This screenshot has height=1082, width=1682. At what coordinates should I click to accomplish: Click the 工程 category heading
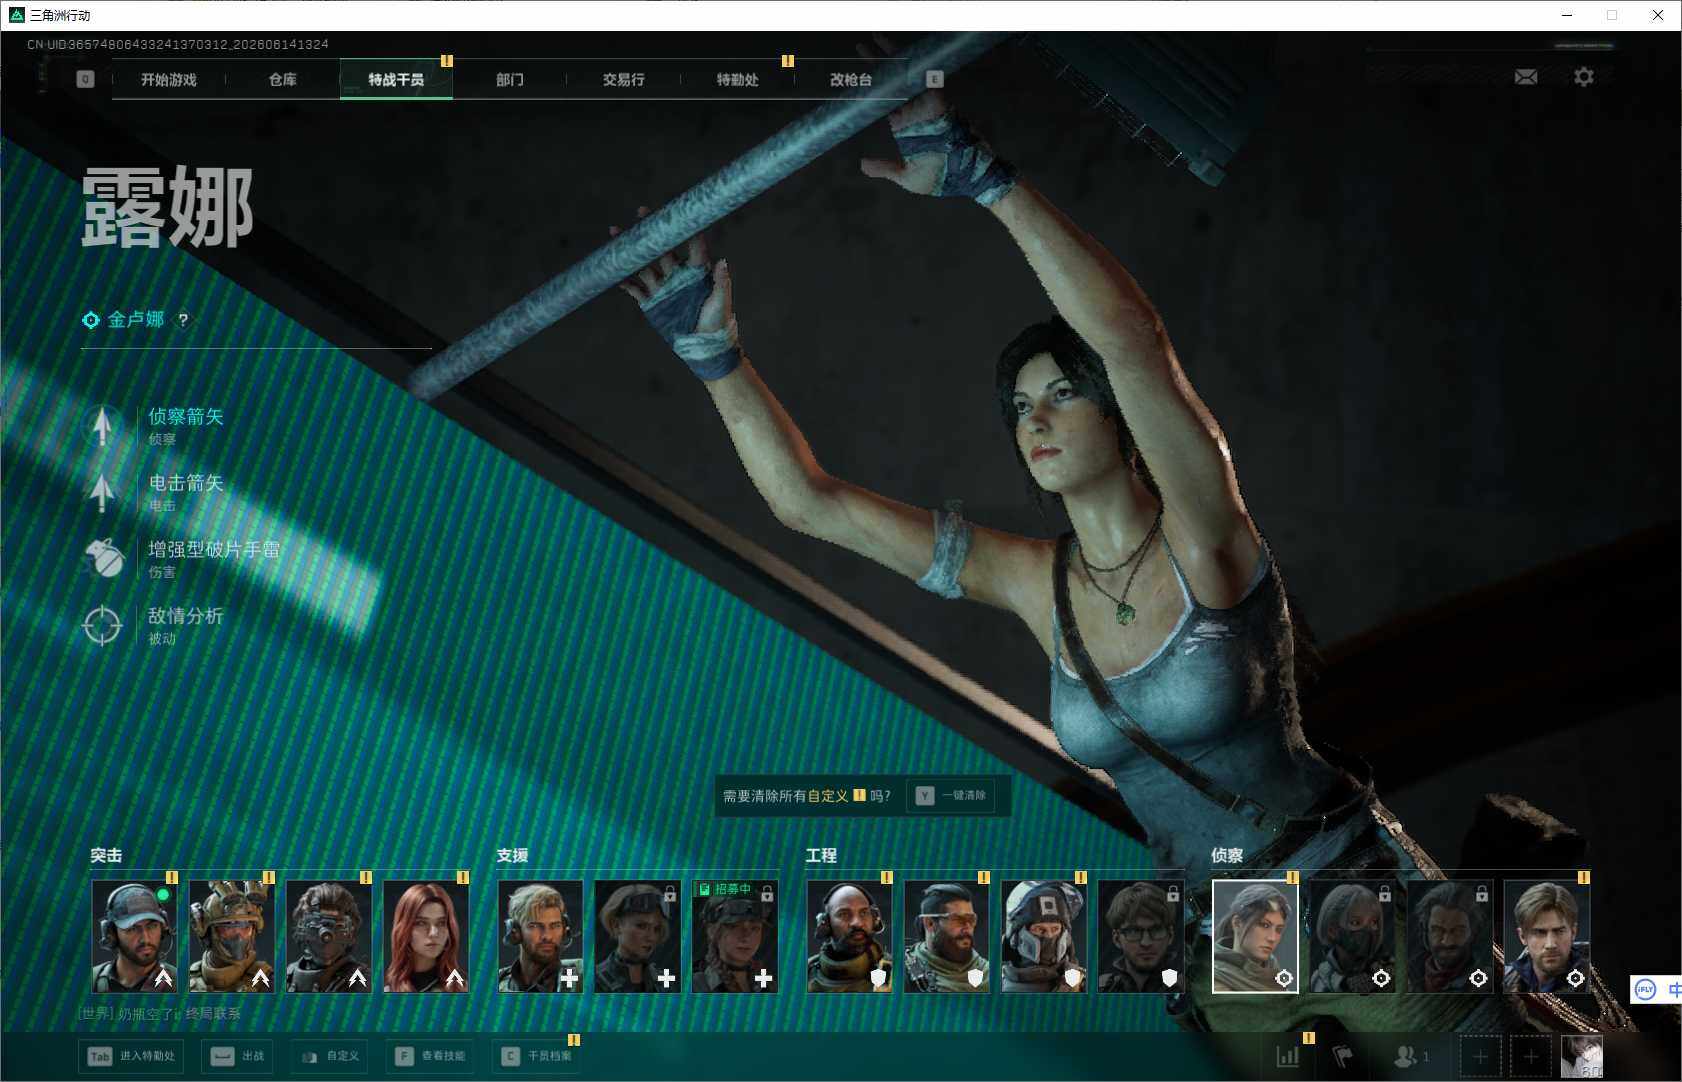tap(821, 856)
